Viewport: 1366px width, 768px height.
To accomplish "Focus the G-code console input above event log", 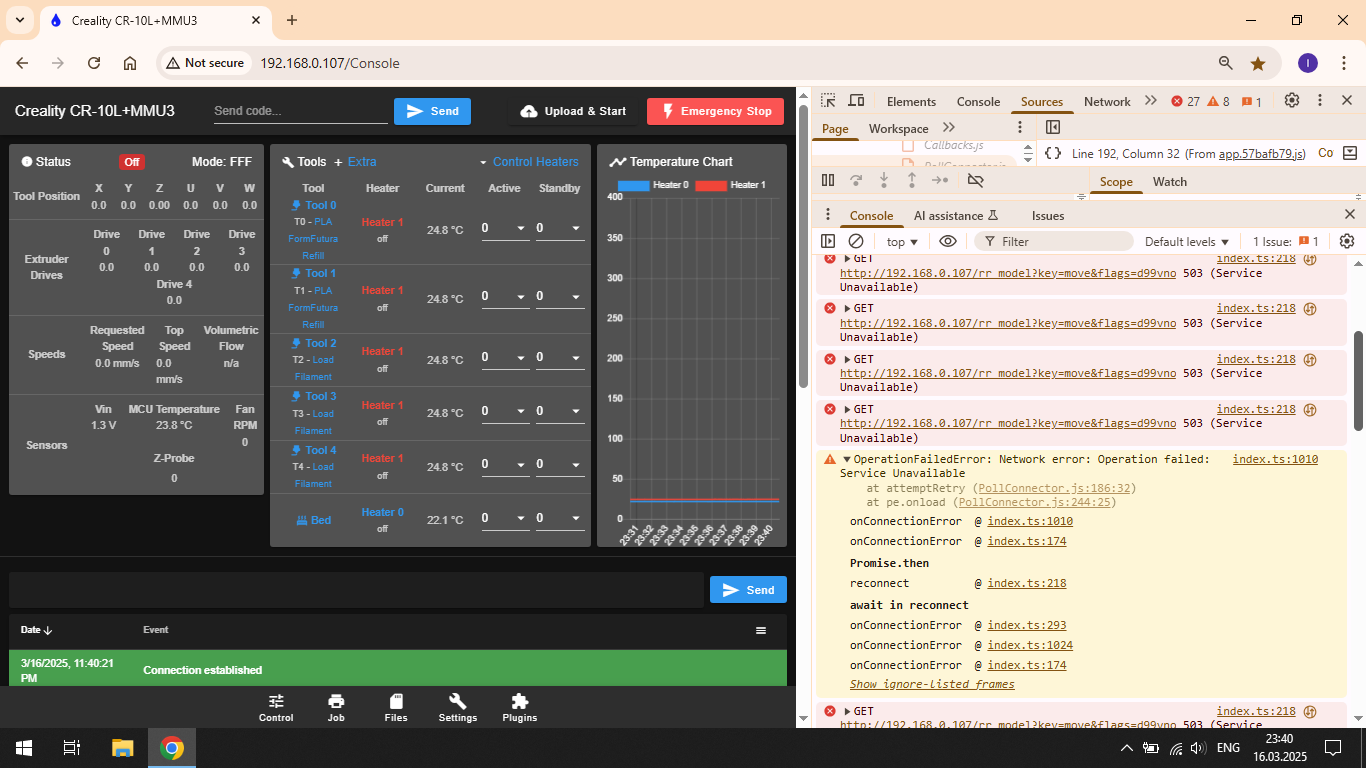I will [356, 590].
